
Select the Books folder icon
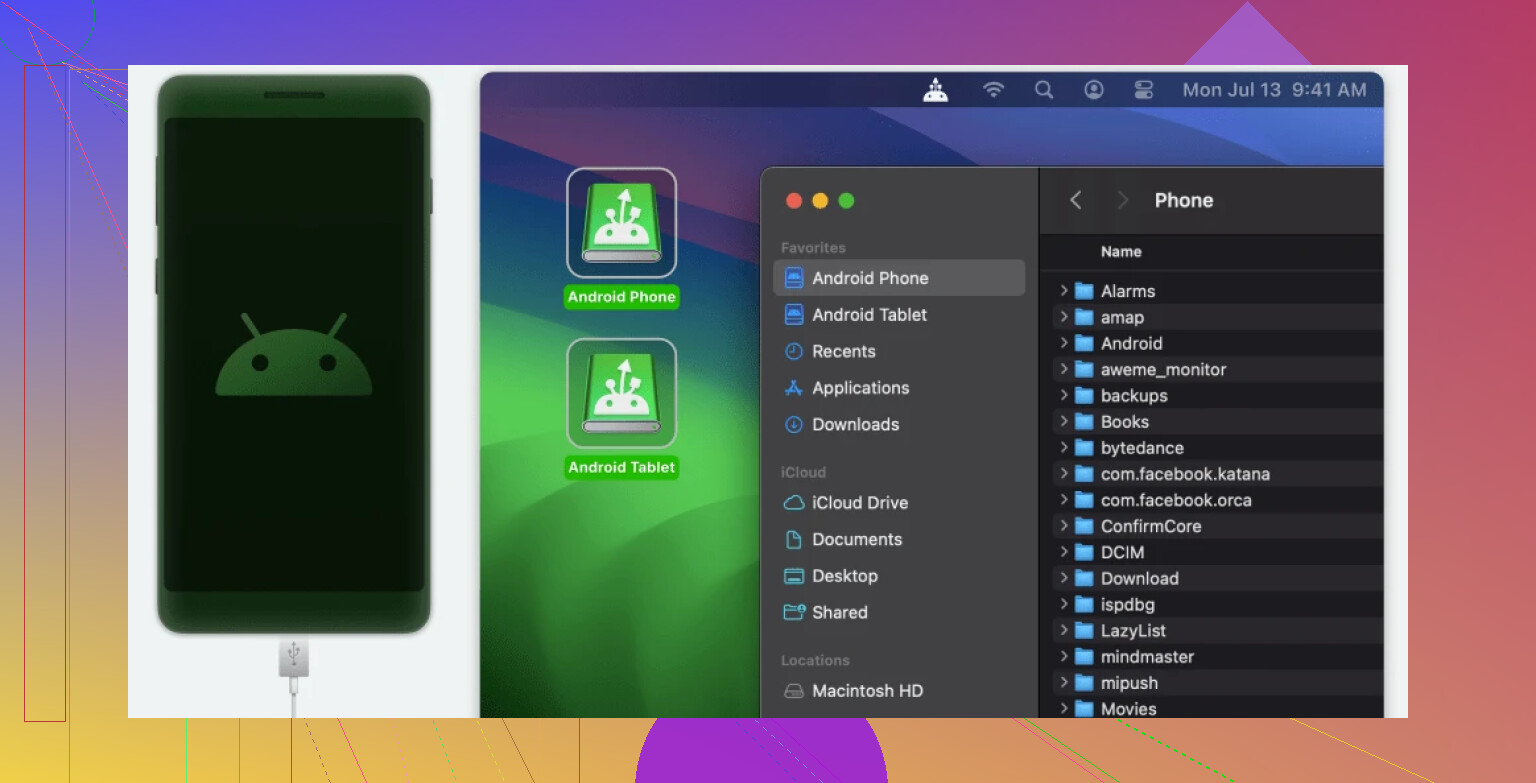pyautogui.click(x=1084, y=421)
